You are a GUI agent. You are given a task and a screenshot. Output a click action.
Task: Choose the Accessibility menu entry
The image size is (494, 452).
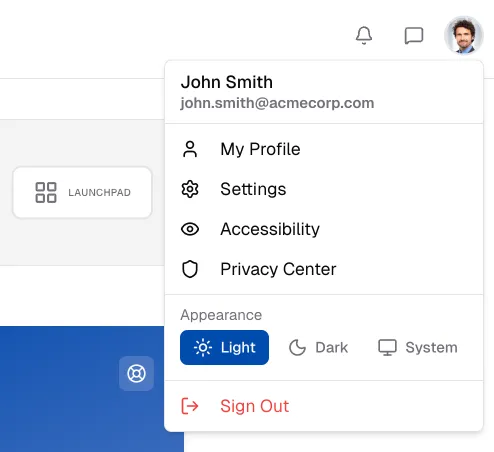click(324, 229)
